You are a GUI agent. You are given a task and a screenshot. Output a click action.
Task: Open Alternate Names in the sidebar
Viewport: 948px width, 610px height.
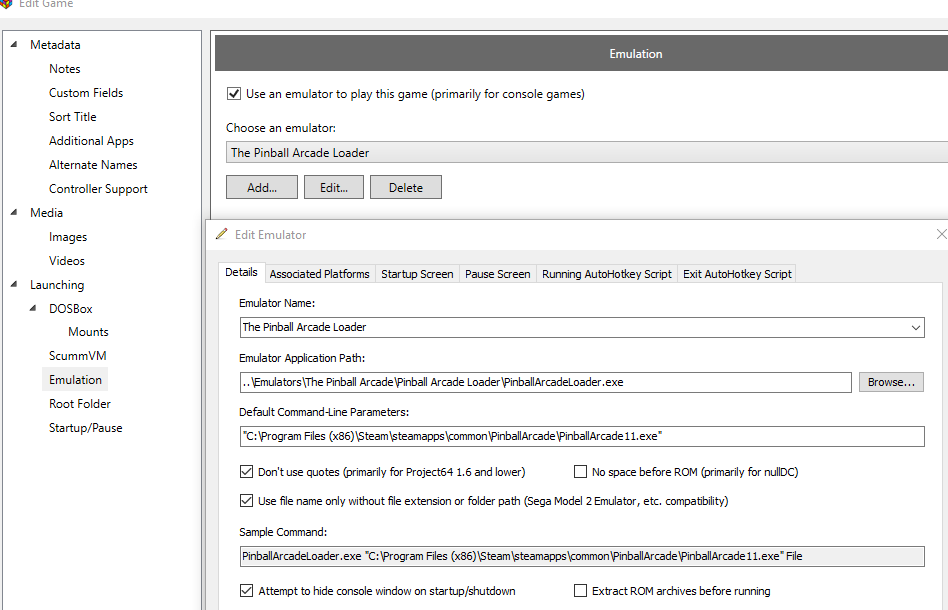click(93, 164)
